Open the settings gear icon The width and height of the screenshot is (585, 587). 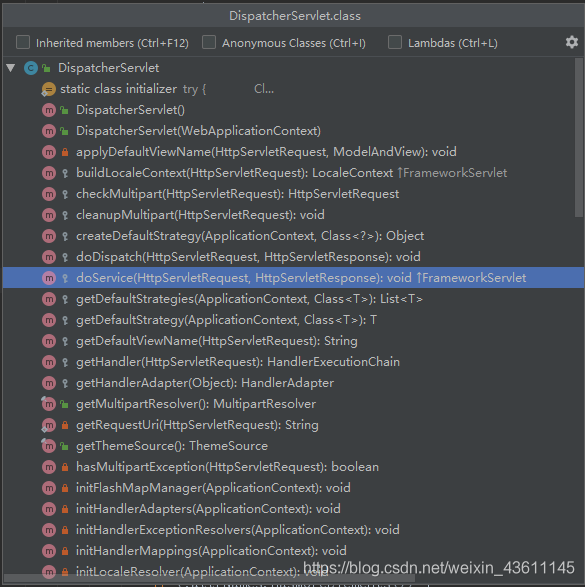pyautogui.click(x=572, y=42)
